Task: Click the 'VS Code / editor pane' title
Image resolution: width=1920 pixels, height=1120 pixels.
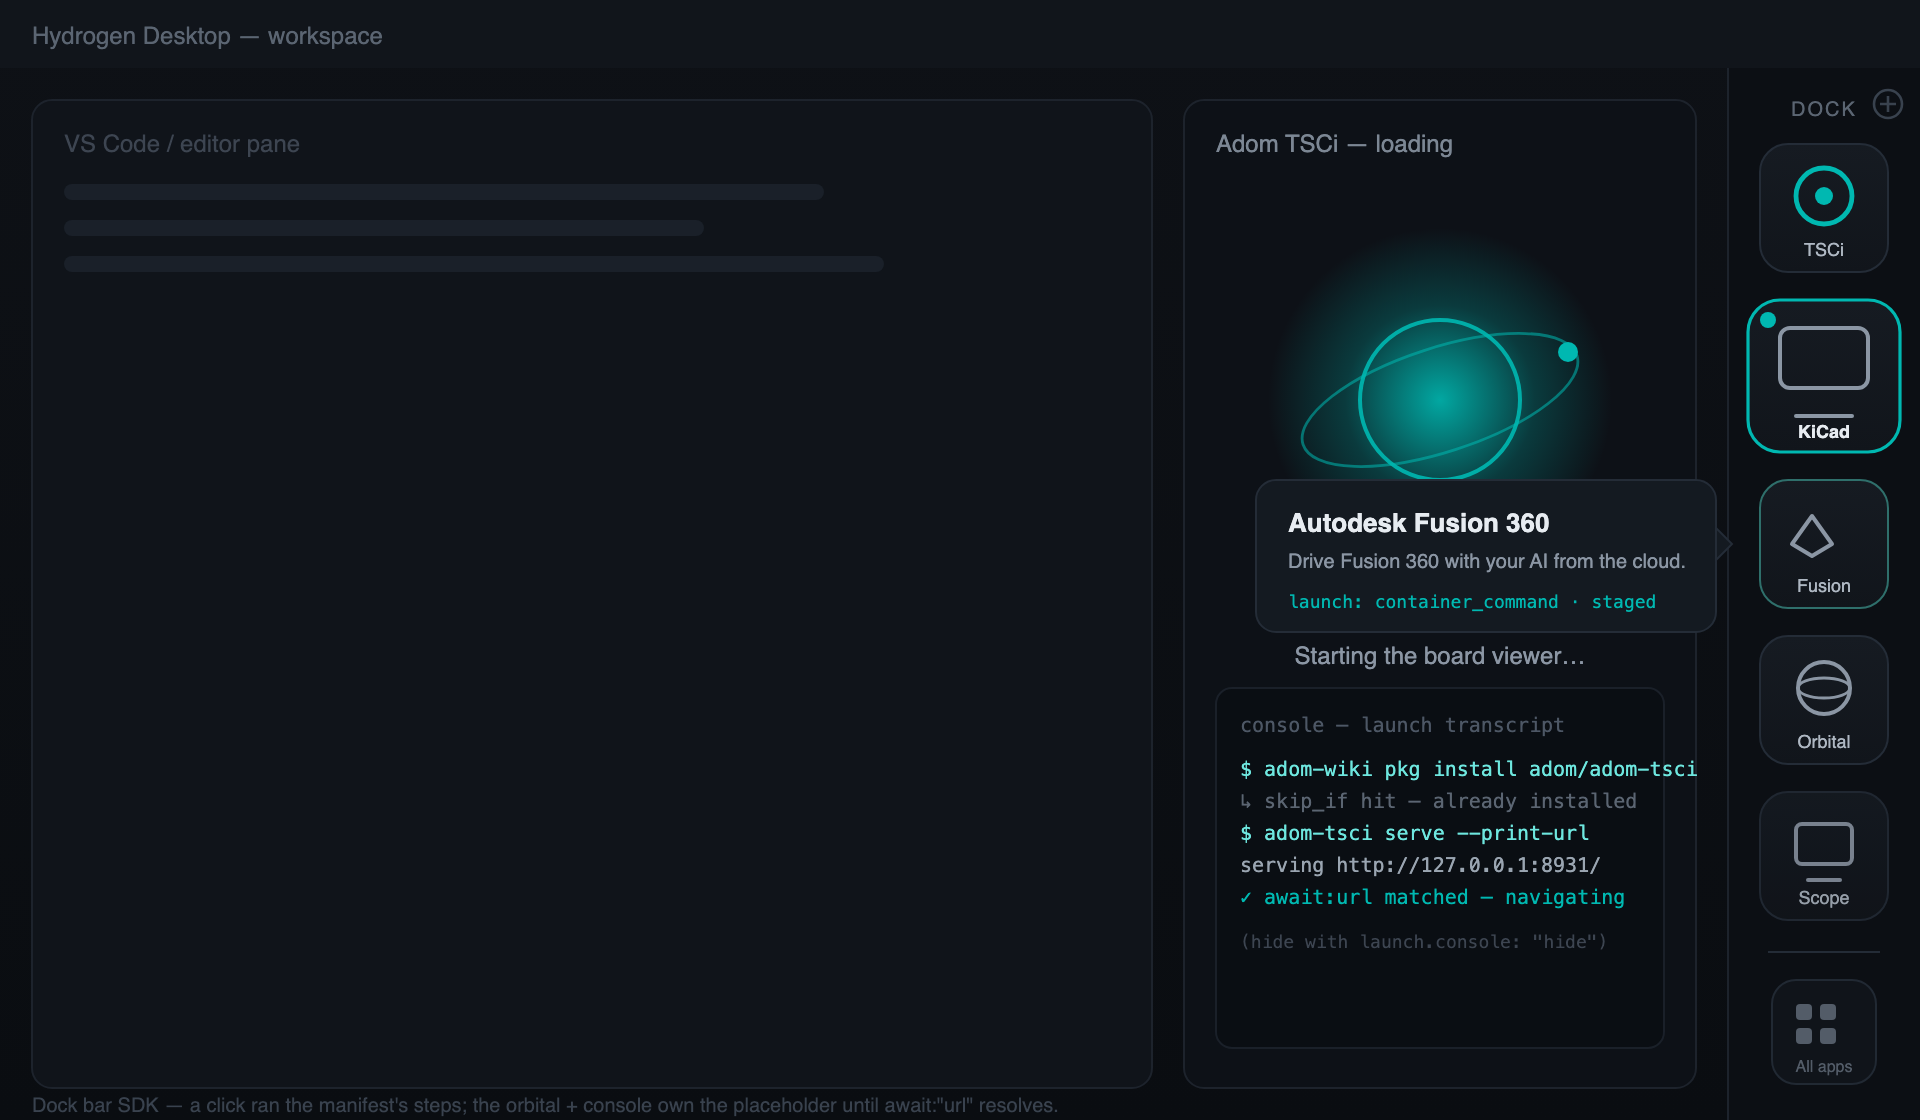Action: click(182, 144)
